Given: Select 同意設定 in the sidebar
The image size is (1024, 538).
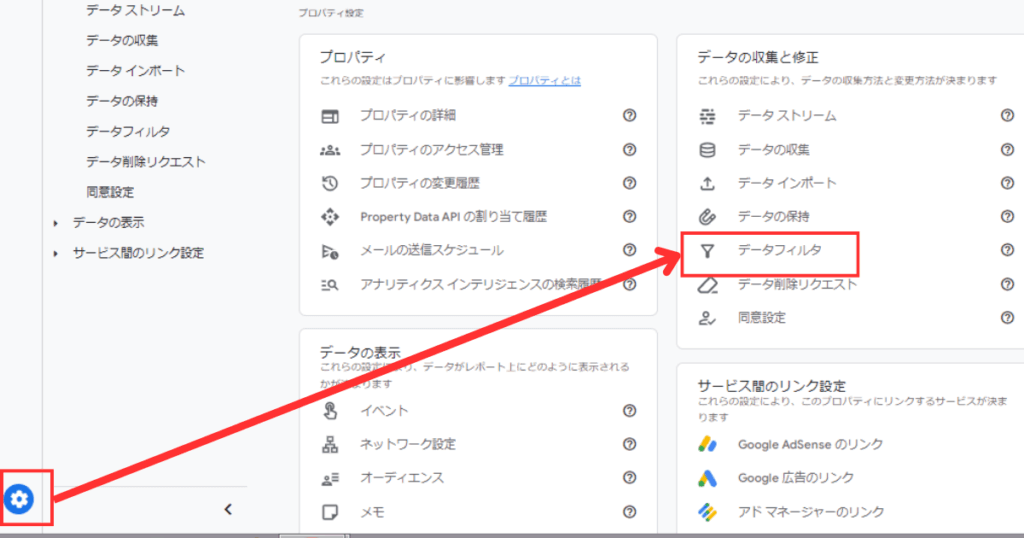Looking at the screenshot, I should 110,192.
